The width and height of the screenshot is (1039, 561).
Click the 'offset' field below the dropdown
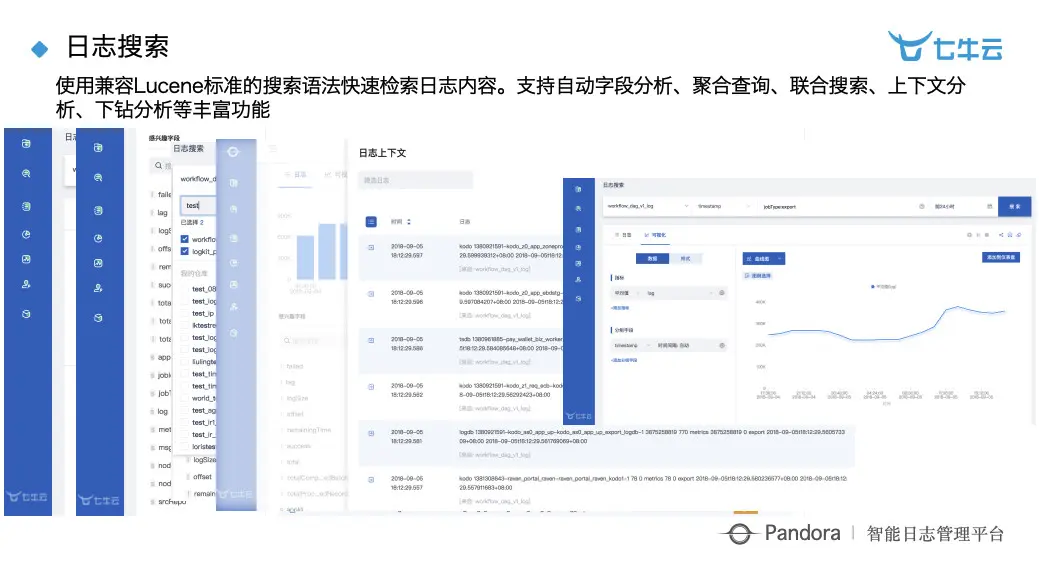pyautogui.click(x=202, y=477)
